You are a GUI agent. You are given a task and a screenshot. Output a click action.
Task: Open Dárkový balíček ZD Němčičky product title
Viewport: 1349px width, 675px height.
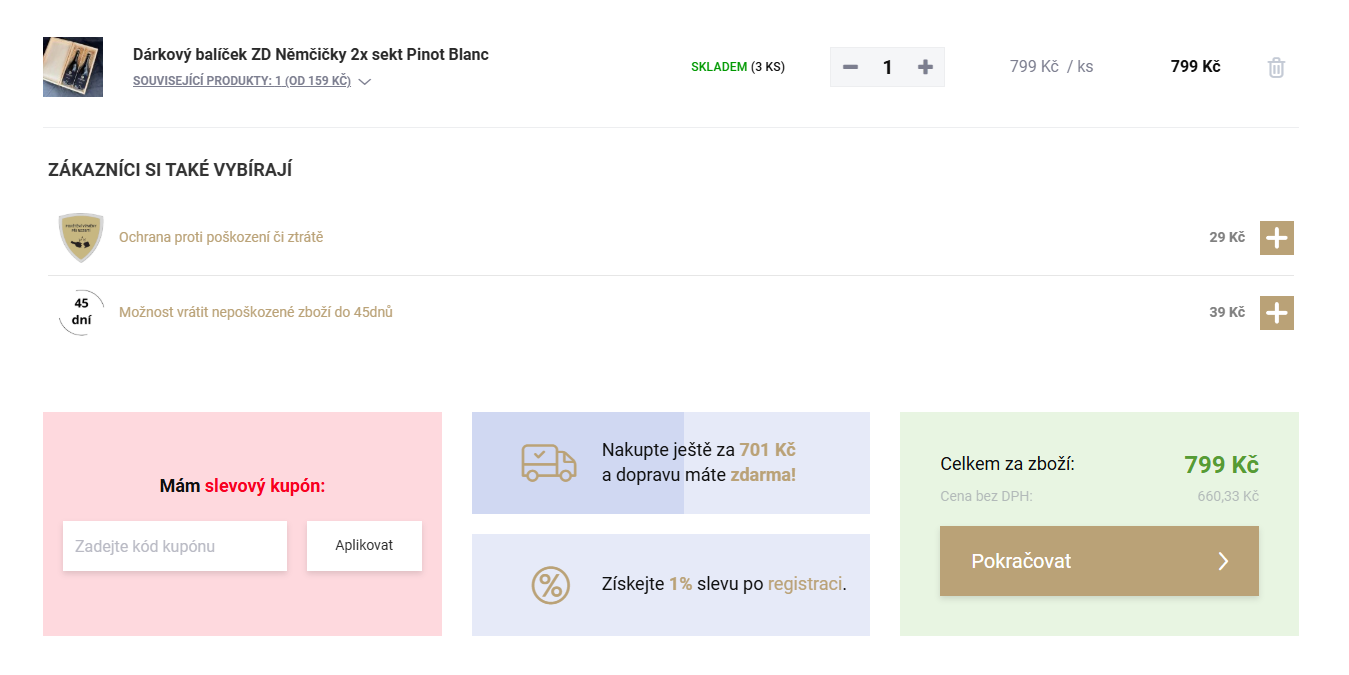coord(311,54)
